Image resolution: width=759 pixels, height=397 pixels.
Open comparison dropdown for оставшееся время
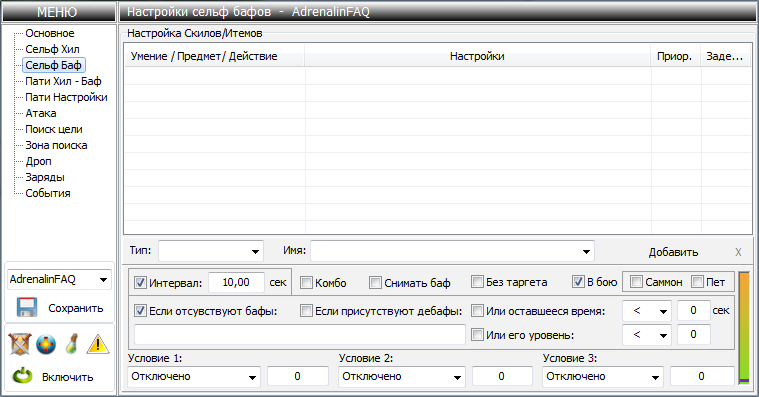(x=647, y=311)
